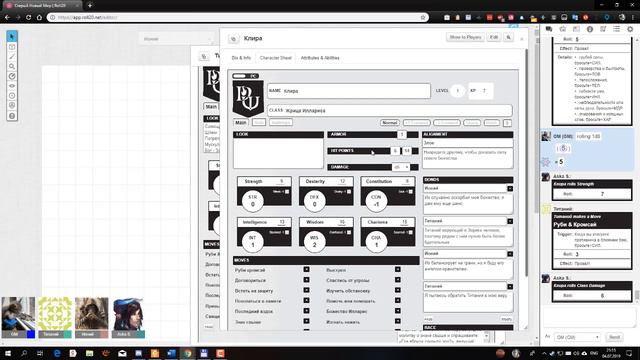Image resolution: width=640 pixels, height=360 pixels.
Task: Roll the Руби кромсай move button
Action: tap(307, 269)
